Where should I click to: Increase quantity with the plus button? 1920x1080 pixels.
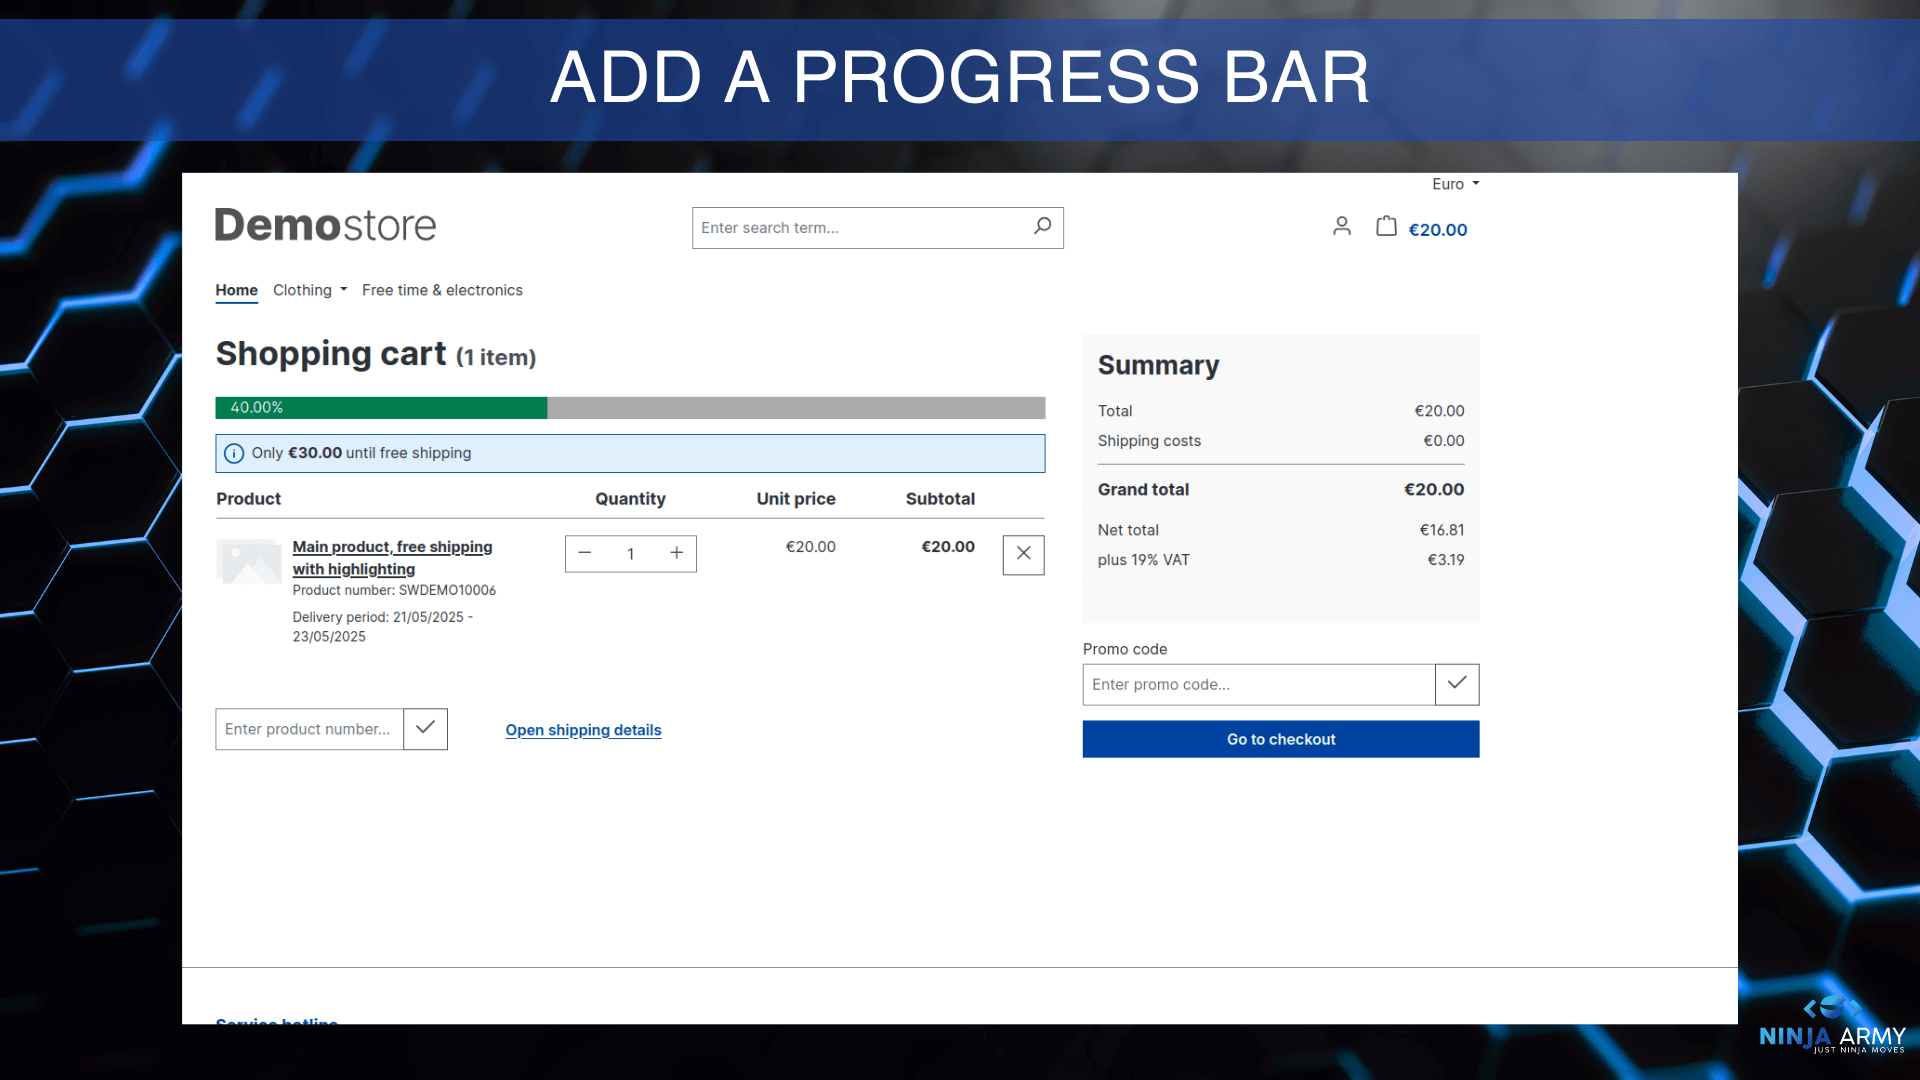[677, 553]
